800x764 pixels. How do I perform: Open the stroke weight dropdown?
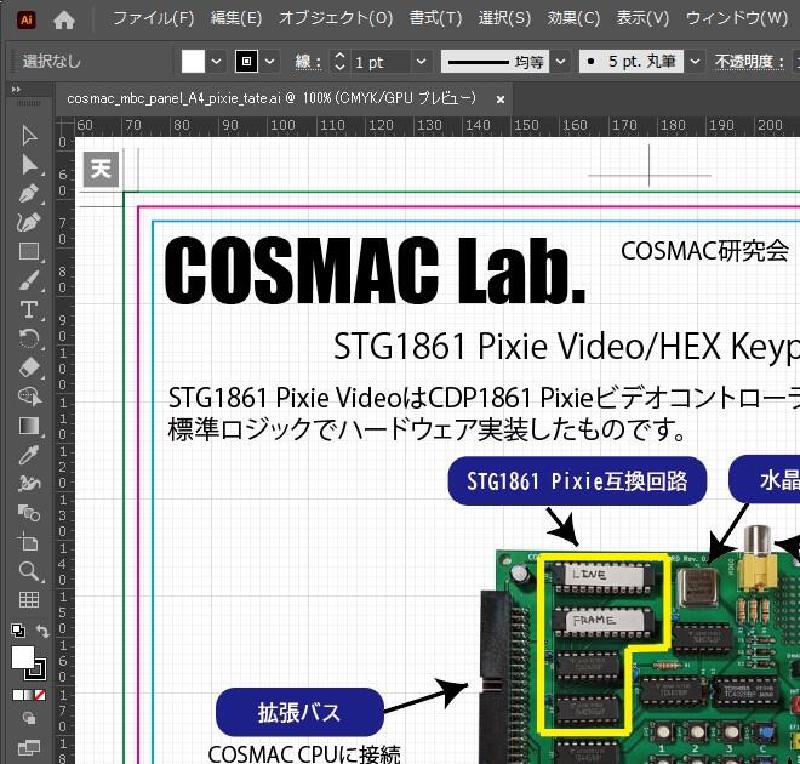point(420,61)
